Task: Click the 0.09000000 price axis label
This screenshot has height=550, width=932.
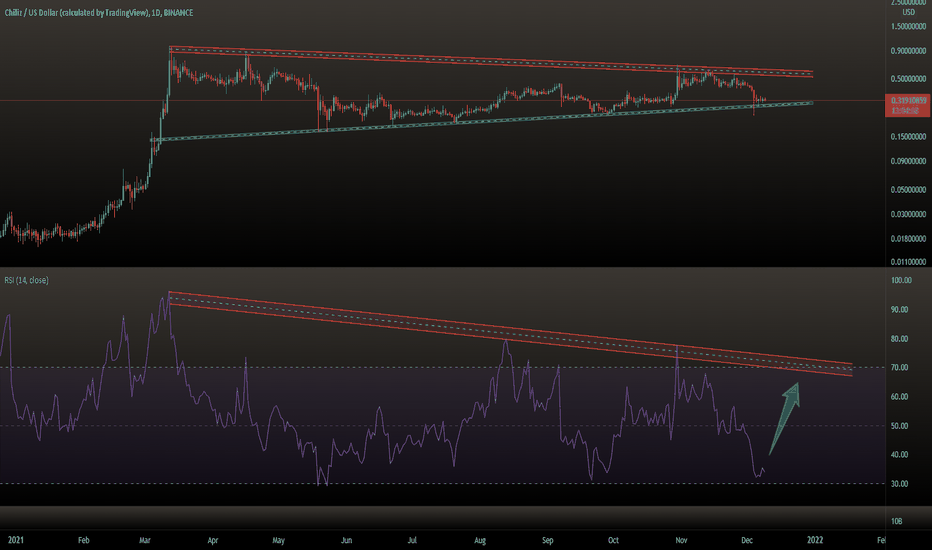Action: 908,161
